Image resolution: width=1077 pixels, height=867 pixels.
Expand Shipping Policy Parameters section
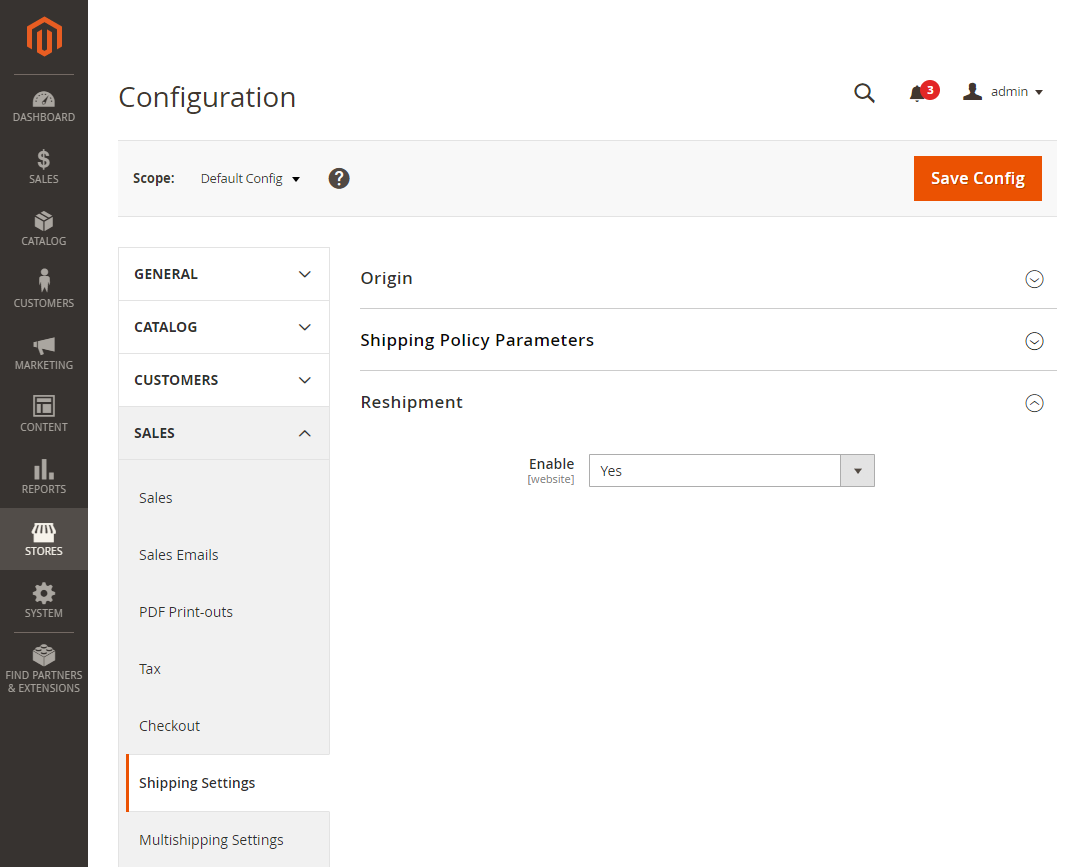click(1034, 341)
